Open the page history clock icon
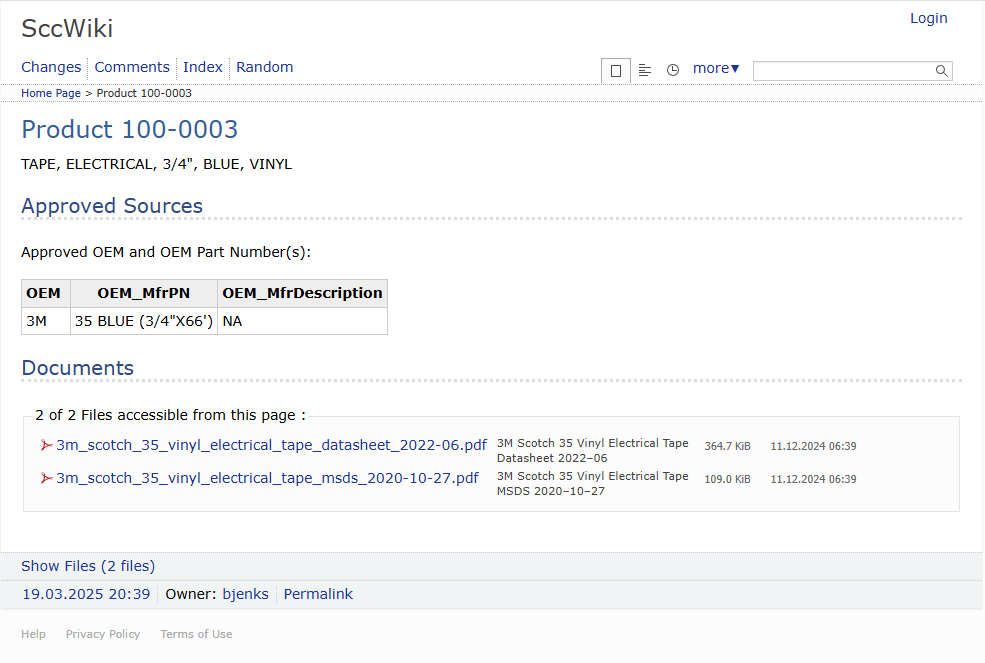 pyautogui.click(x=673, y=70)
